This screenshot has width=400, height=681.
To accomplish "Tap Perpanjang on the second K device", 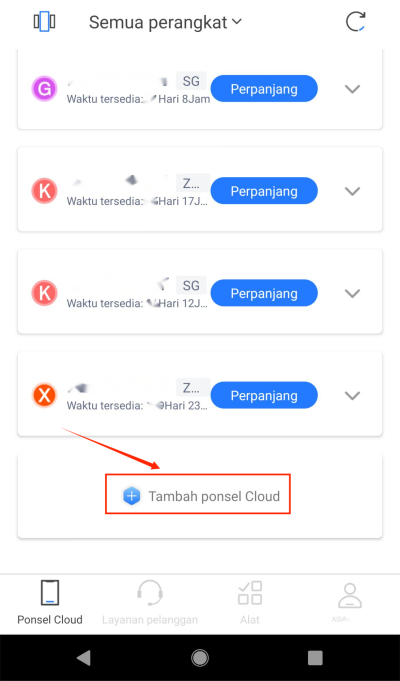I will pyautogui.click(x=264, y=293).
